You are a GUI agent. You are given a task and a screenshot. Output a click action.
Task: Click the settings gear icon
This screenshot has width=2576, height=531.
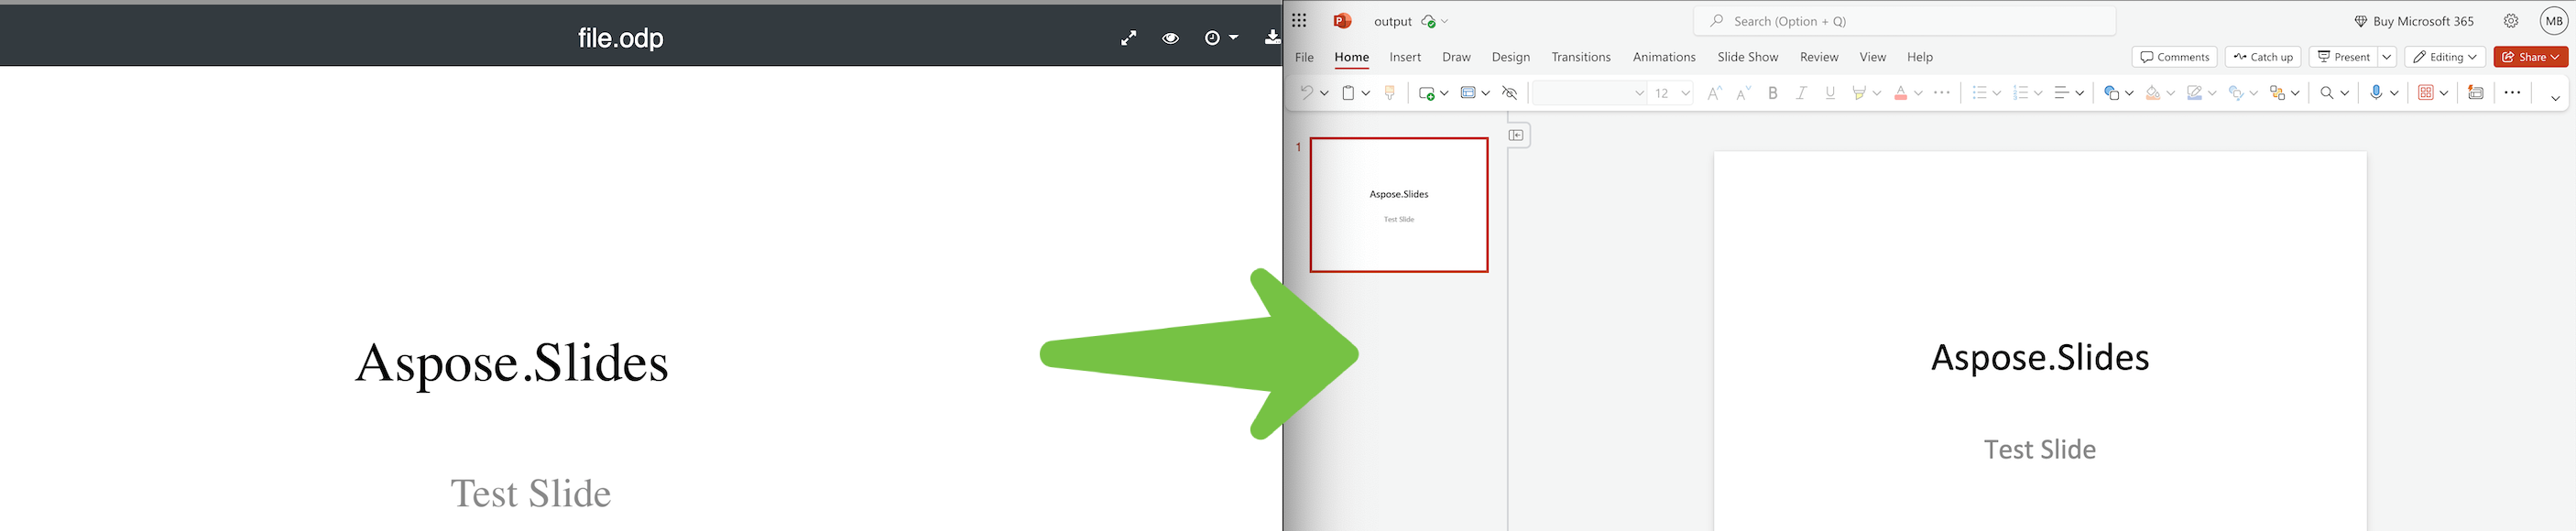click(x=2511, y=21)
